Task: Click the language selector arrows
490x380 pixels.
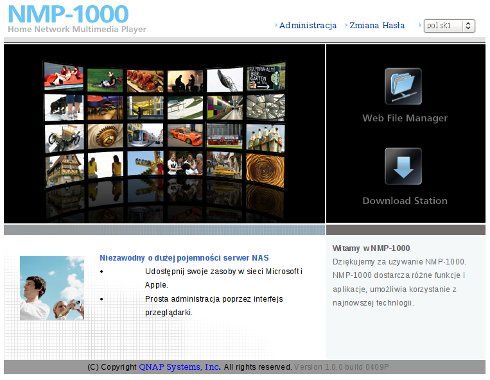Action: point(468,26)
